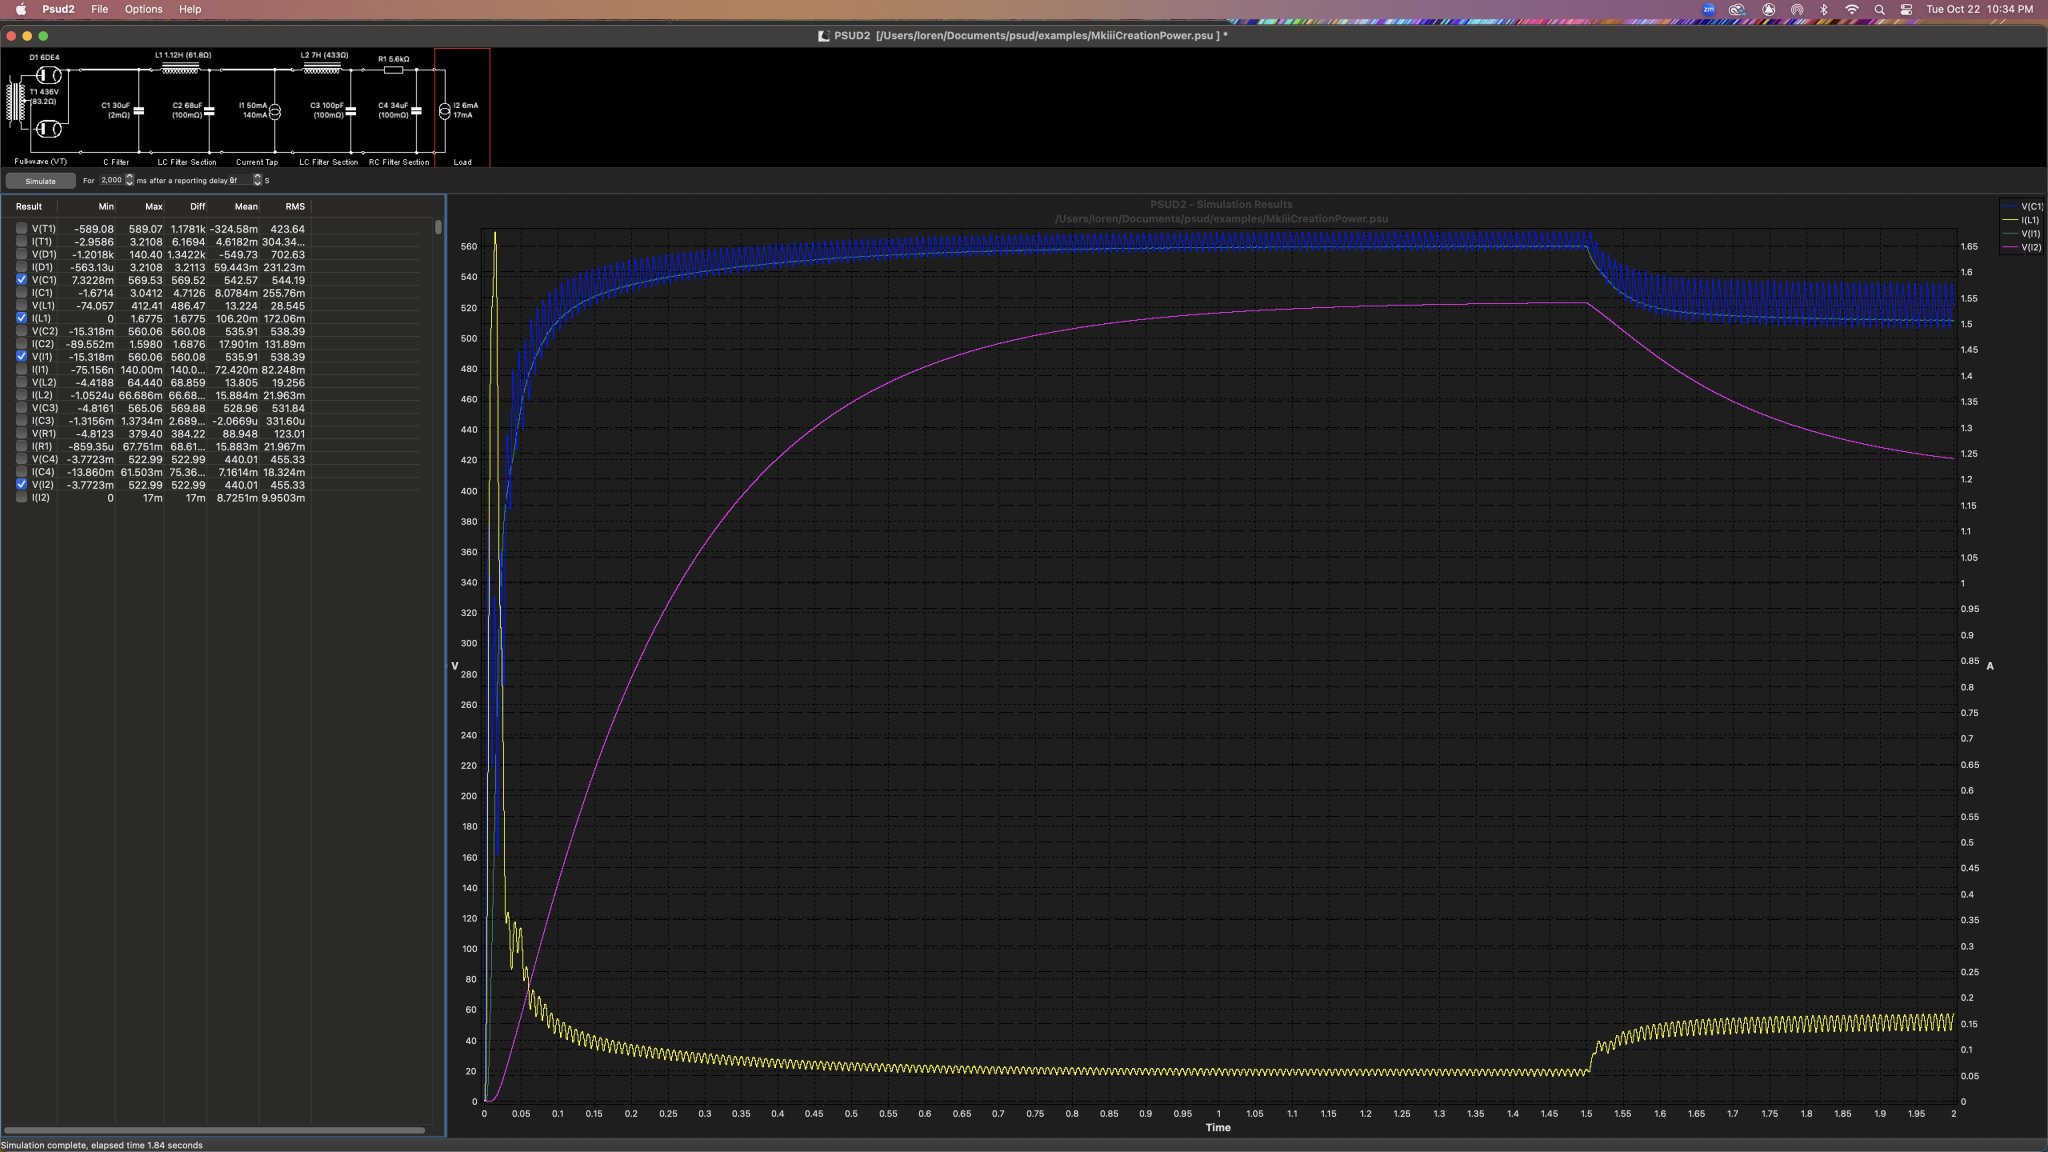Screen dimensions: 2048x1152
Task: Open Creative Cloud menu bar icon
Action: pyautogui.click(x=1737, y=9)
